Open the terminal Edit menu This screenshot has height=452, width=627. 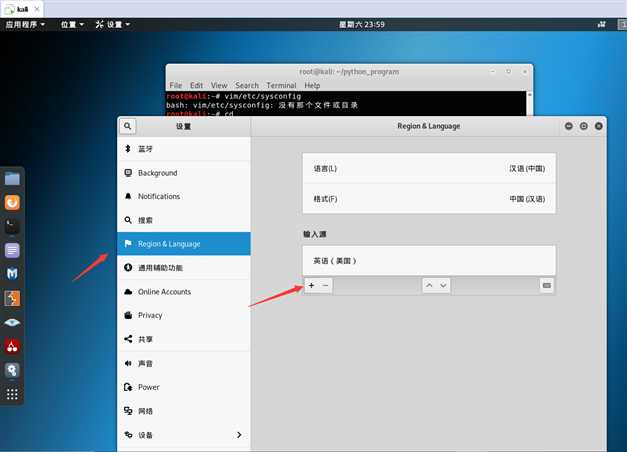pos(196,85)
